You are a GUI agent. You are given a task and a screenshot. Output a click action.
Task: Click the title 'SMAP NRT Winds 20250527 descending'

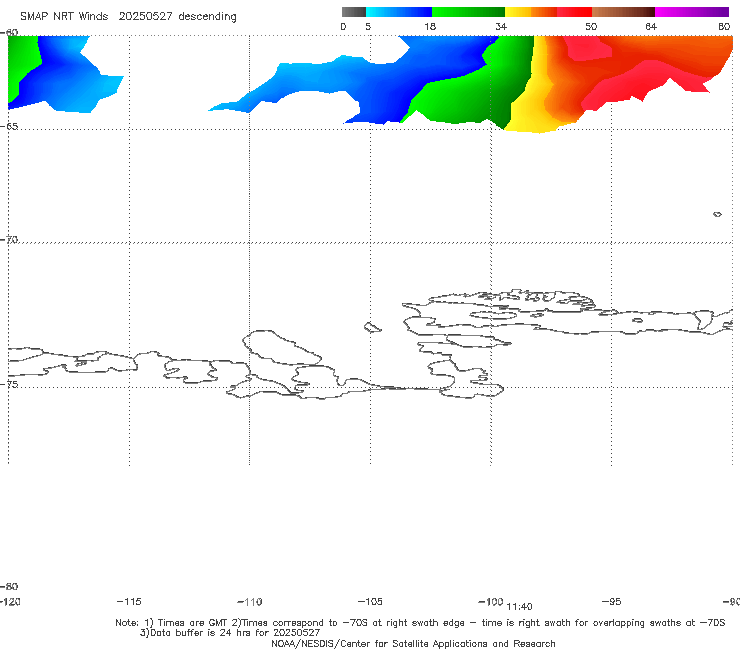[x=128, y=16]
